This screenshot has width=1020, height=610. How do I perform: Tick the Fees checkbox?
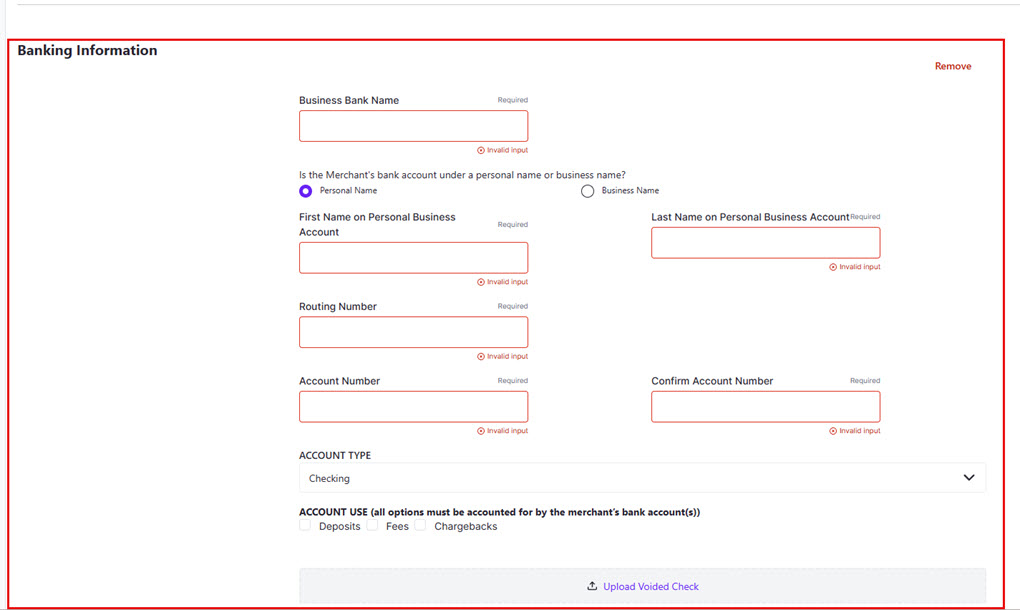pyautogui.click(x=372, y=525)
